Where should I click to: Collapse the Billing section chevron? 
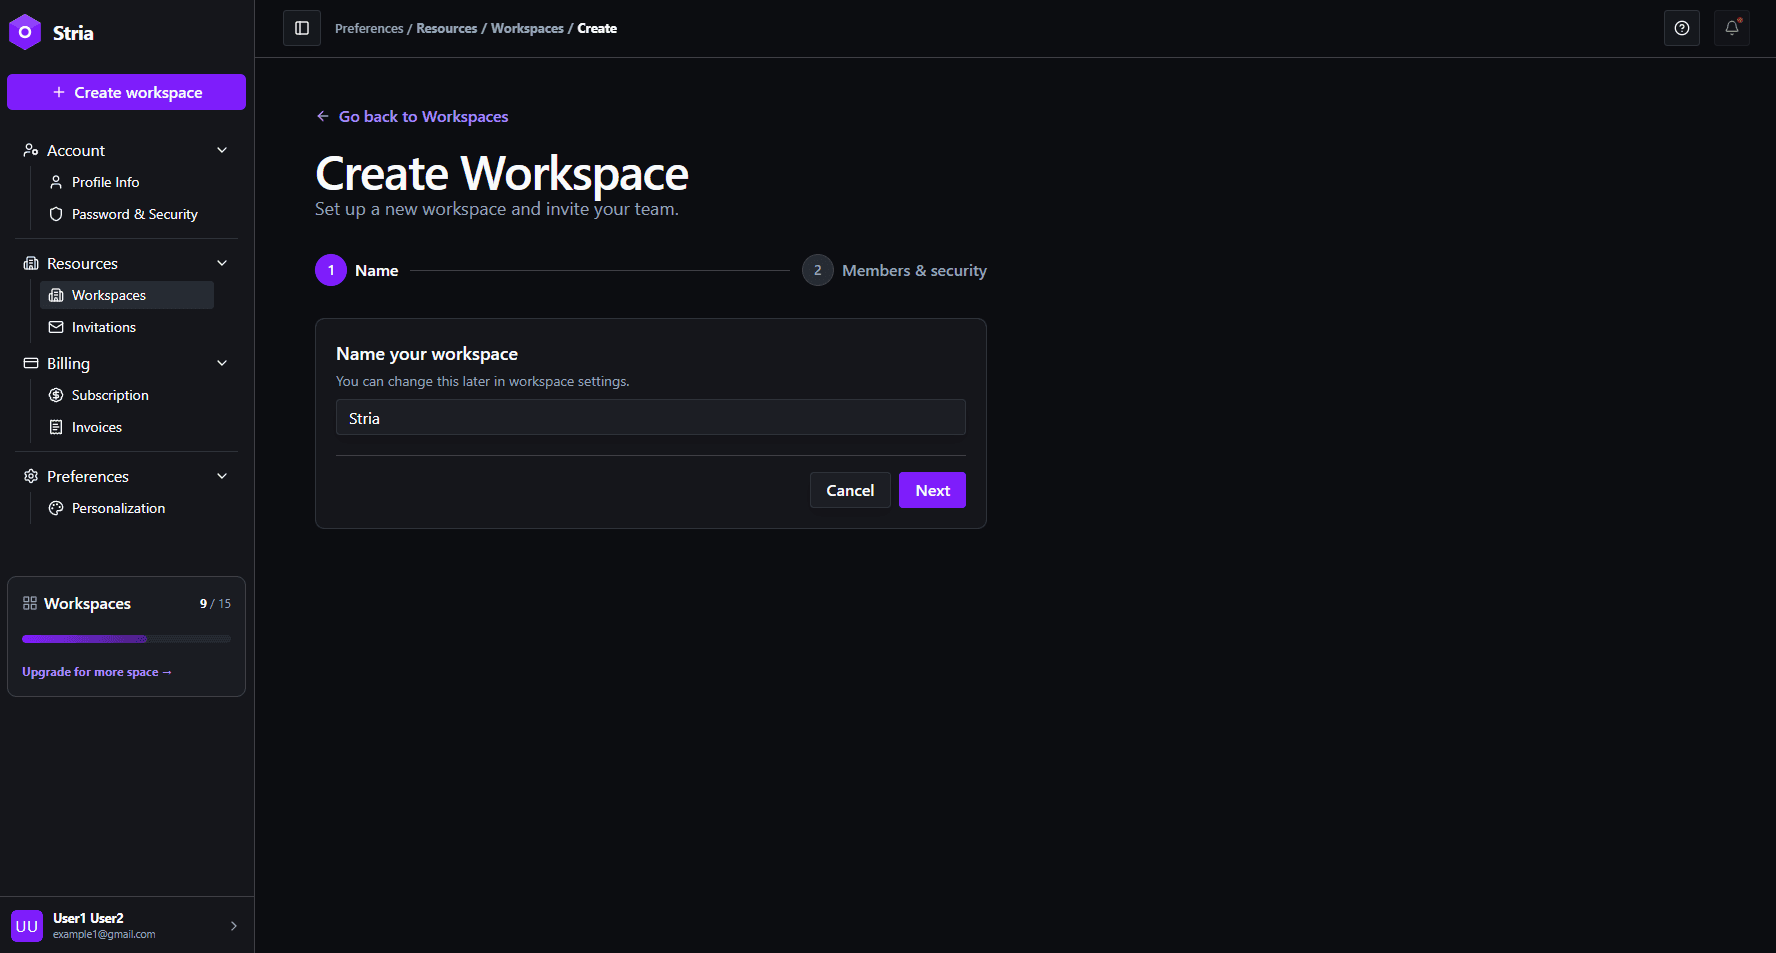pos(222,363)
